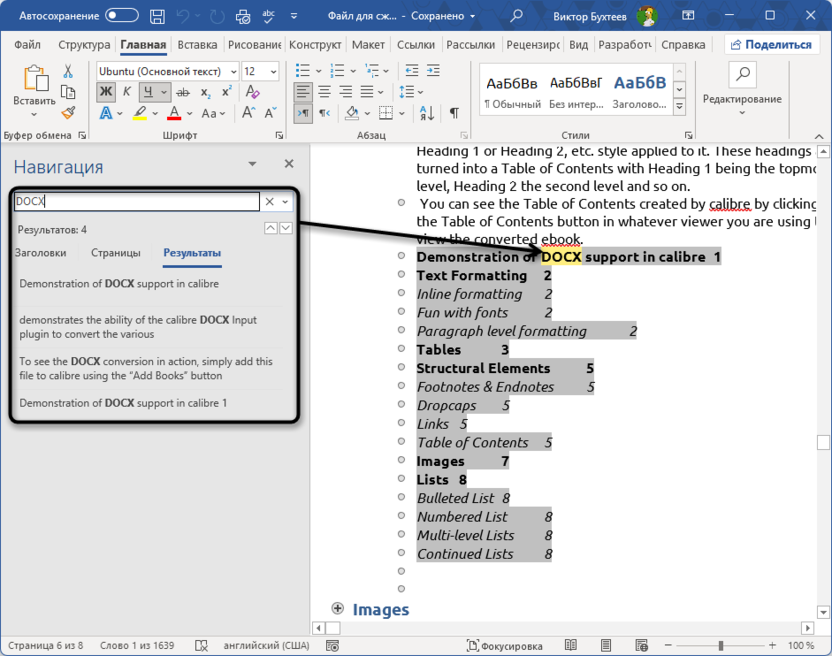This screenshot has width=832, height=656.
Task: Click the center alignment icon
Action: coord(325,92)
